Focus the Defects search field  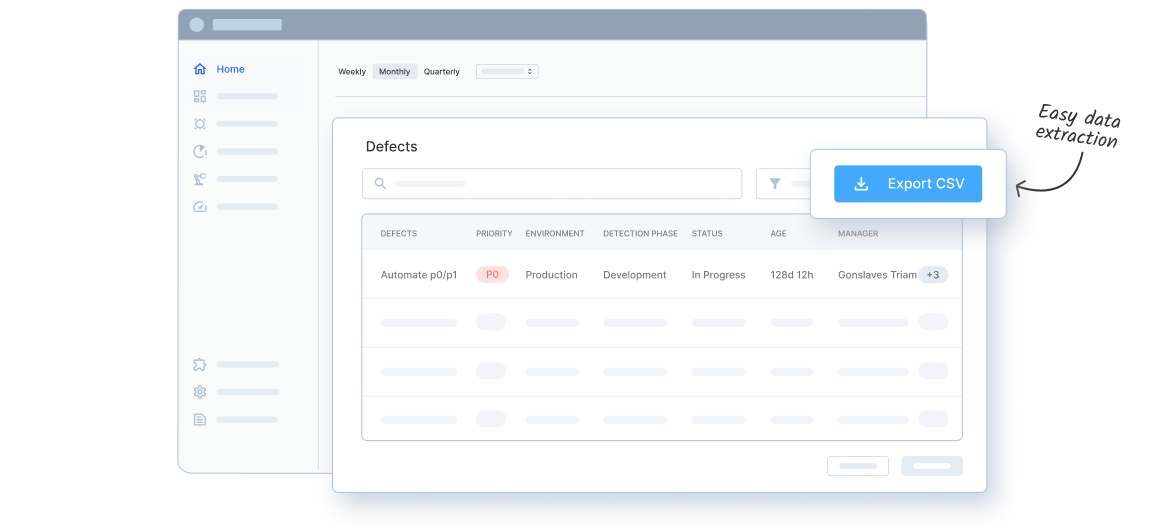tap(552, 183)
